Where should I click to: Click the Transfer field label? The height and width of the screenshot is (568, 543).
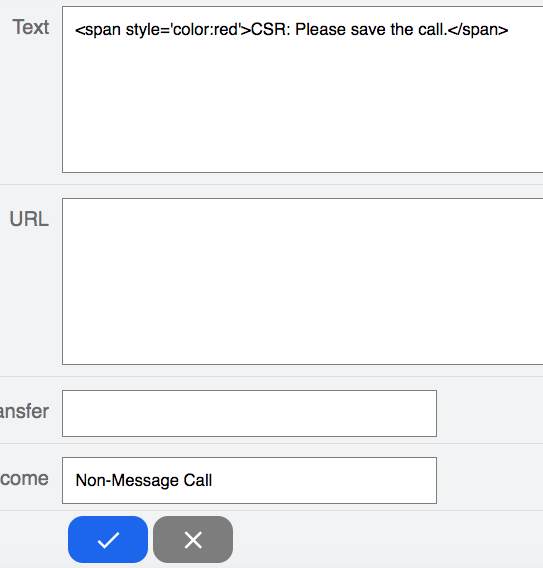point(24,412)
